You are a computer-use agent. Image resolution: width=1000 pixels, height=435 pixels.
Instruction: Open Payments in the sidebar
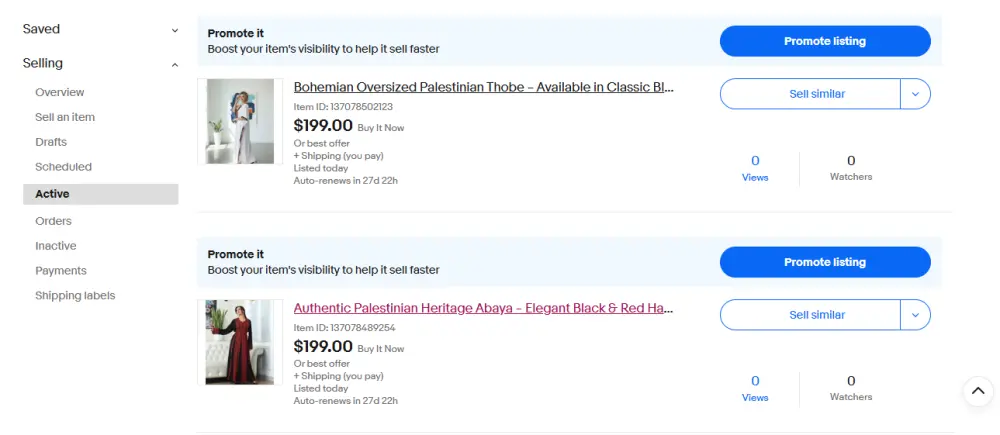coord(61,271)
